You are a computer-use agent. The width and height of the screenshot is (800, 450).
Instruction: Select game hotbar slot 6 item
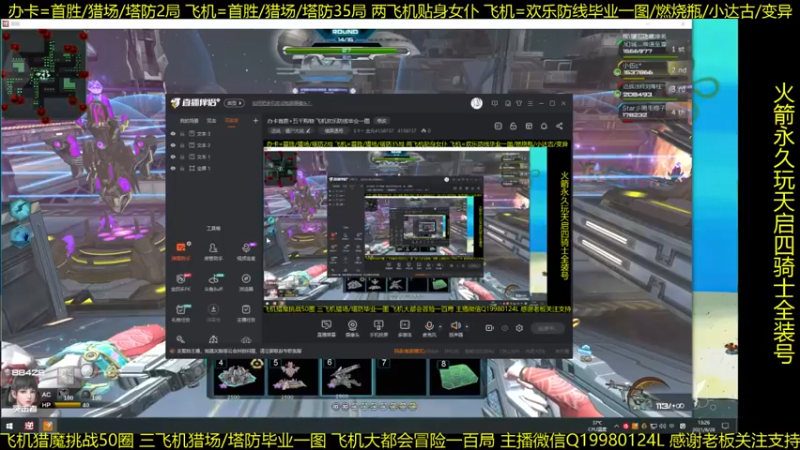[x=347, y=378]
